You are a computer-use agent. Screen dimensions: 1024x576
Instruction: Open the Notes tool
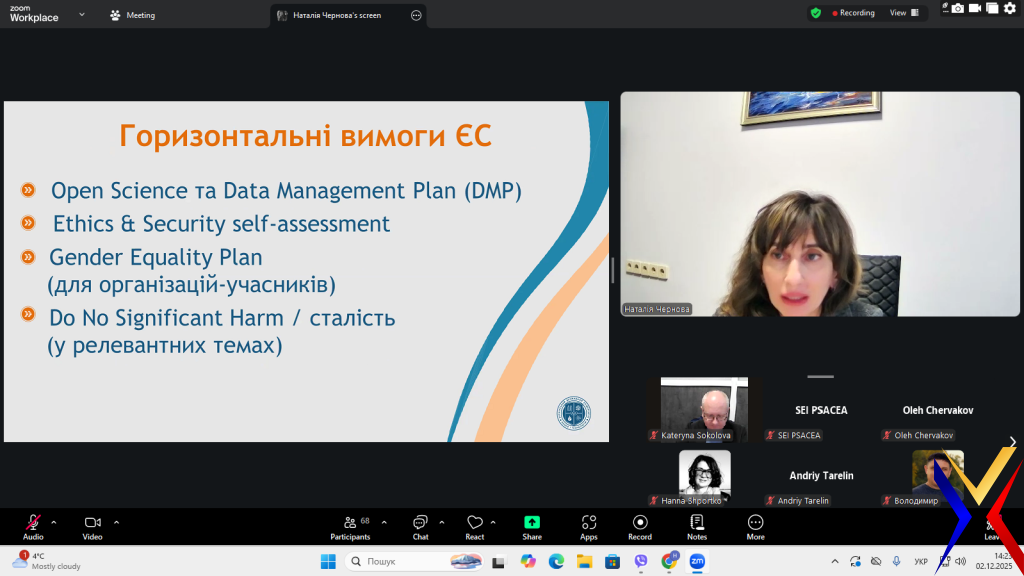pyautogui.click(x=697, y=526)
